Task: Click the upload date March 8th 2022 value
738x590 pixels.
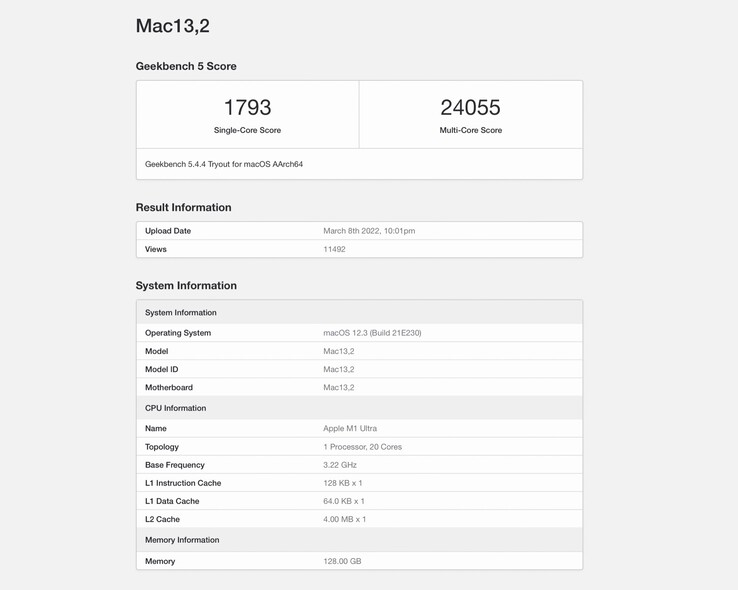Action: [369, 231]
